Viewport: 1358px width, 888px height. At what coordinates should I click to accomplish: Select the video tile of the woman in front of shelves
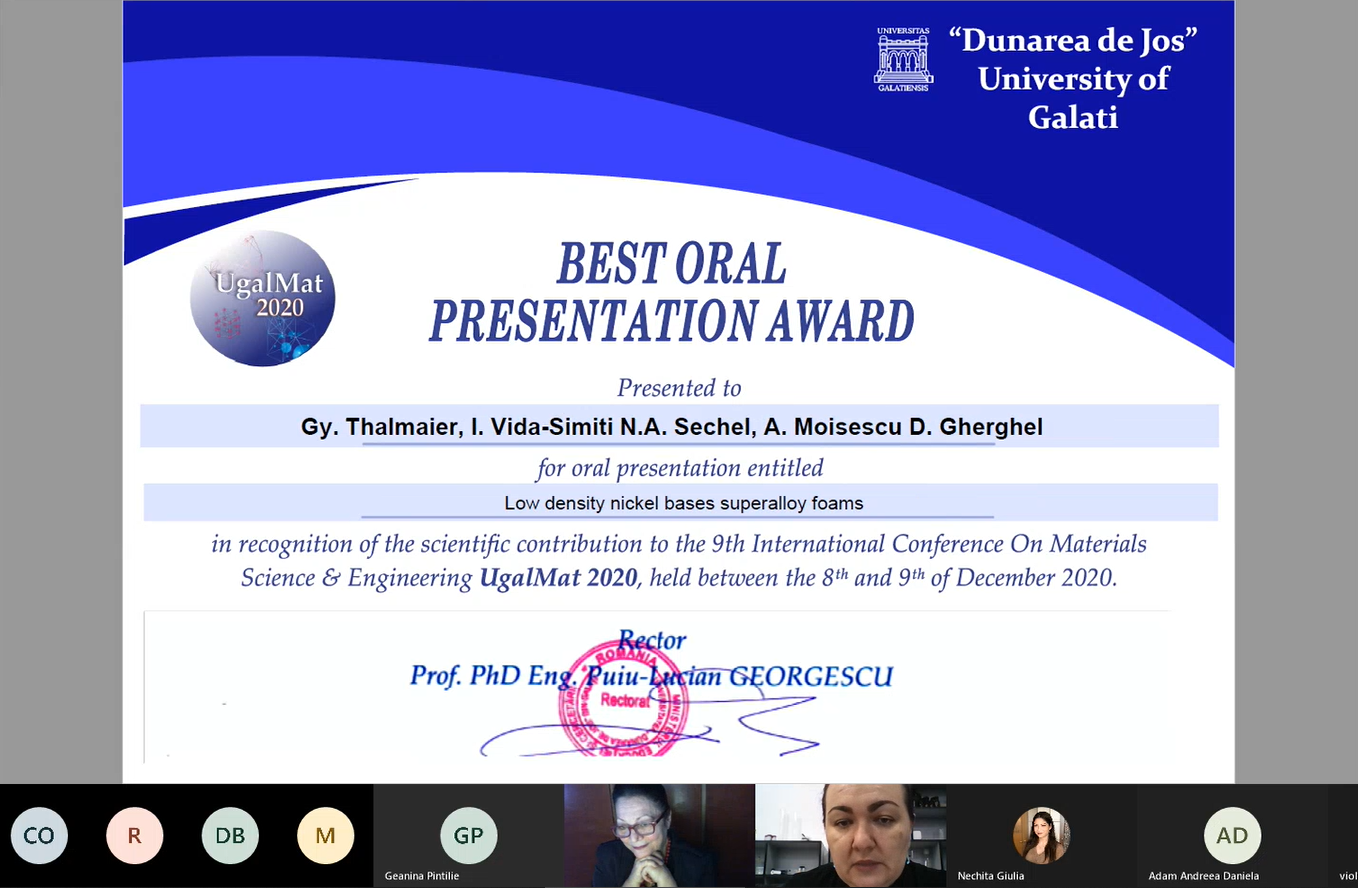pyautogui.click(x=850, y=836)
